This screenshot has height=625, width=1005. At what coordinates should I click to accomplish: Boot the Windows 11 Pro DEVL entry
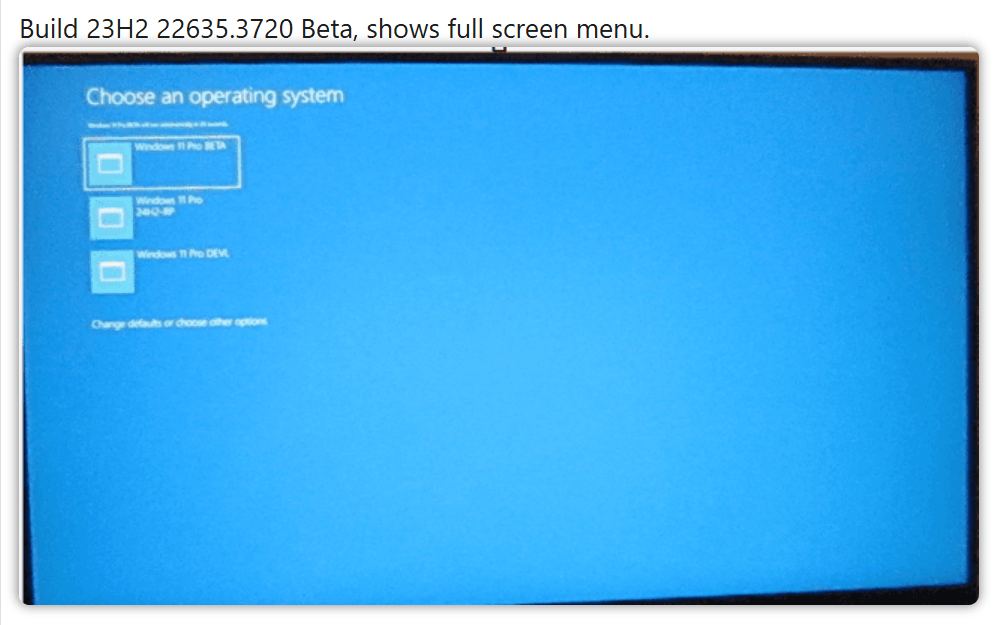pos(160,271)
